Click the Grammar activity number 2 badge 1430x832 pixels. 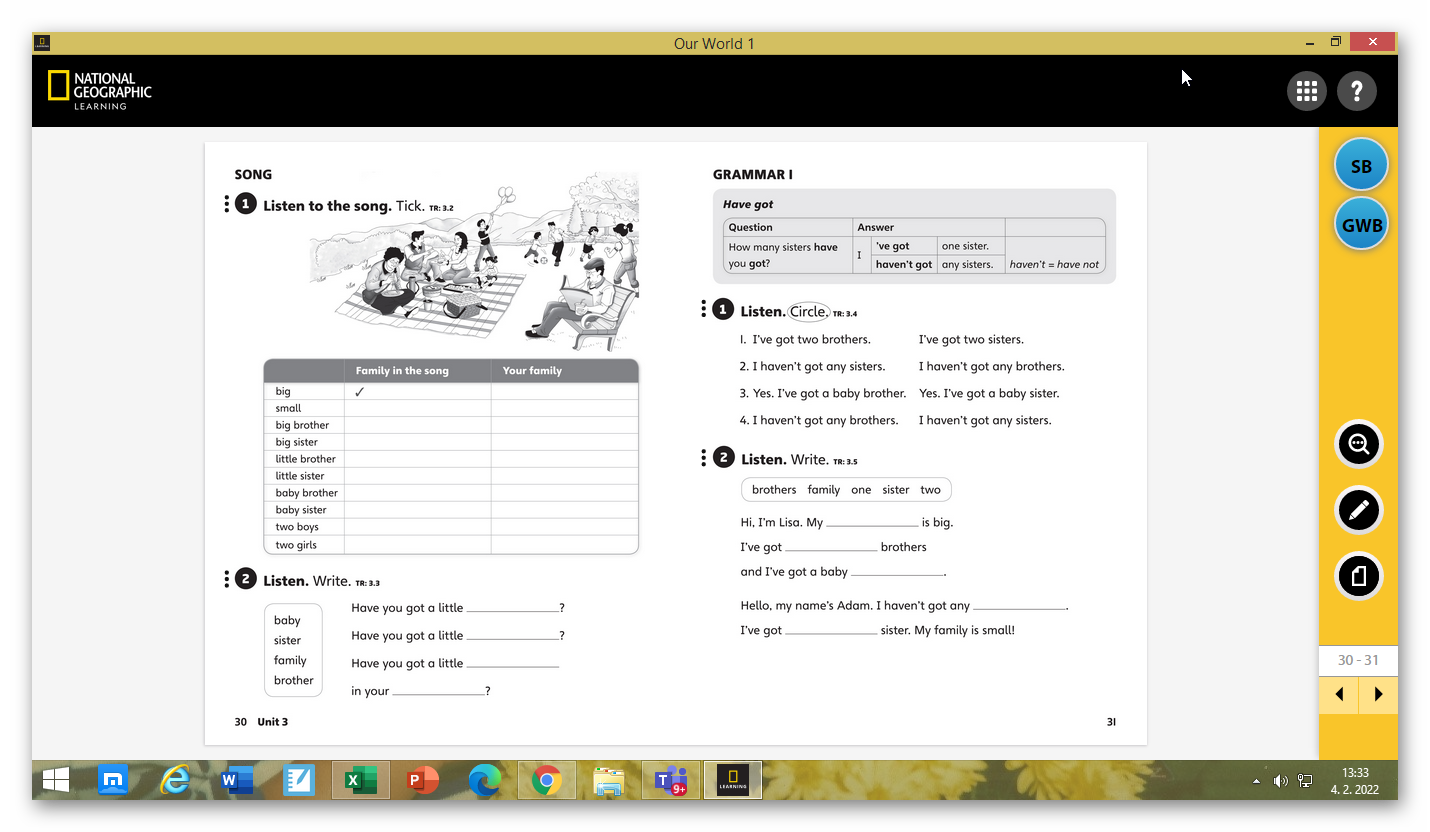[723, 458]
